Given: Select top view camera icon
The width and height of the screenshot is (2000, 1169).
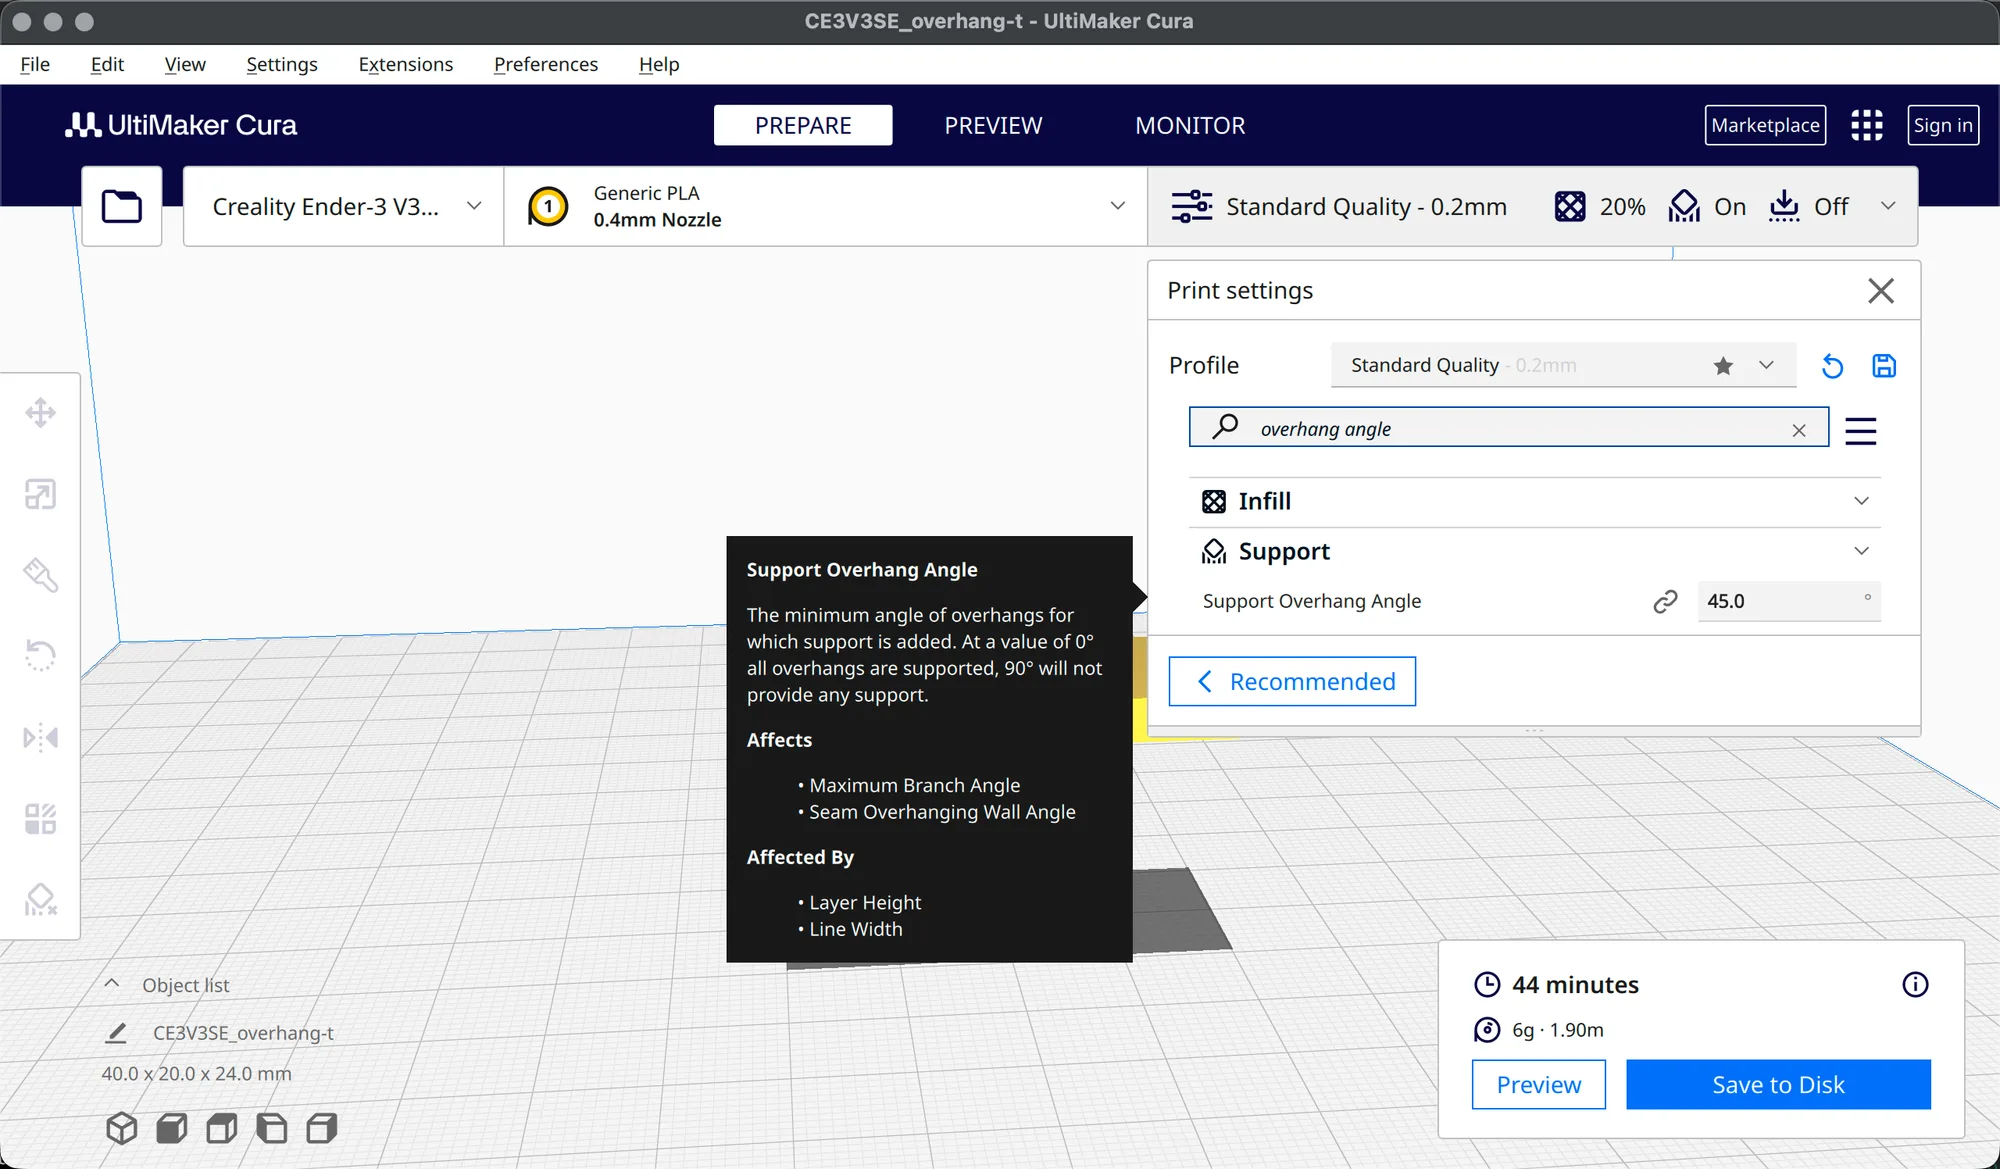Looking at the screenshot, I should [221, 1128].
